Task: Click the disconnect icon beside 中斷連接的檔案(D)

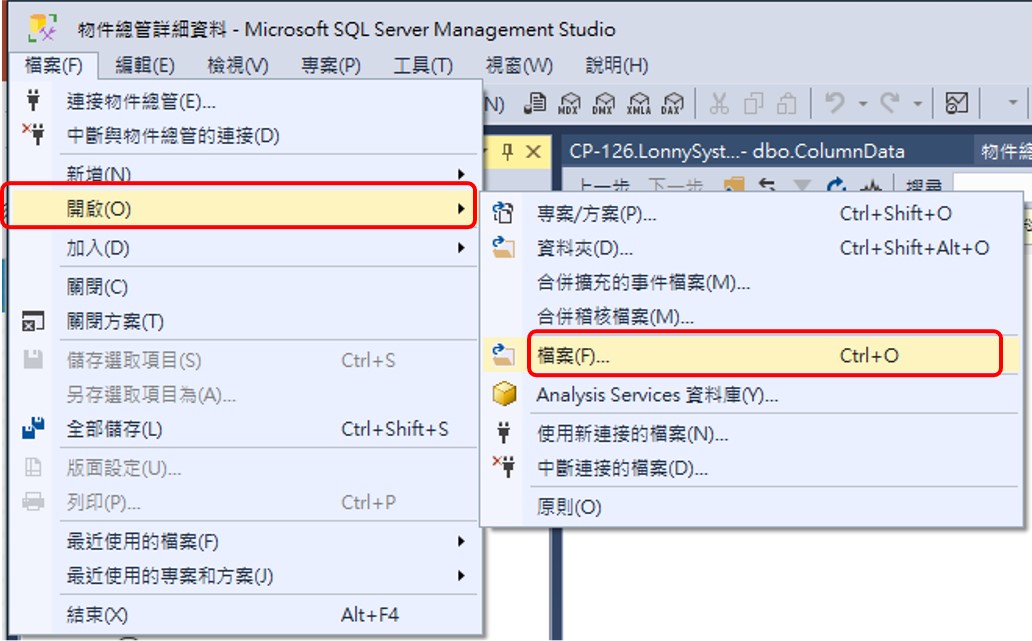Action: [x=504, y=467]
